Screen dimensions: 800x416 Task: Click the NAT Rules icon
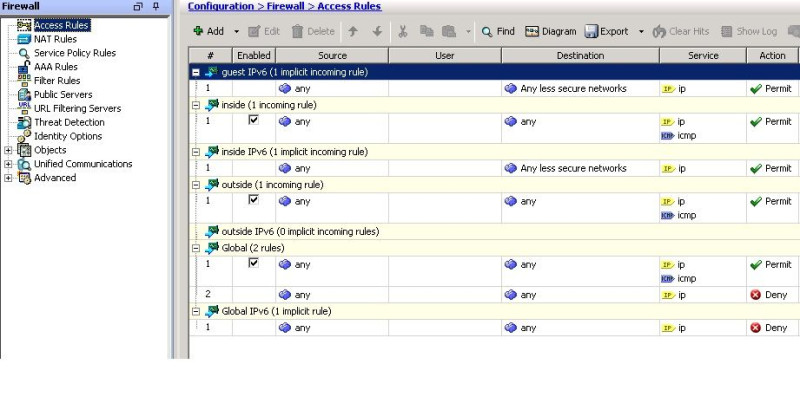[x=24, y=39]
